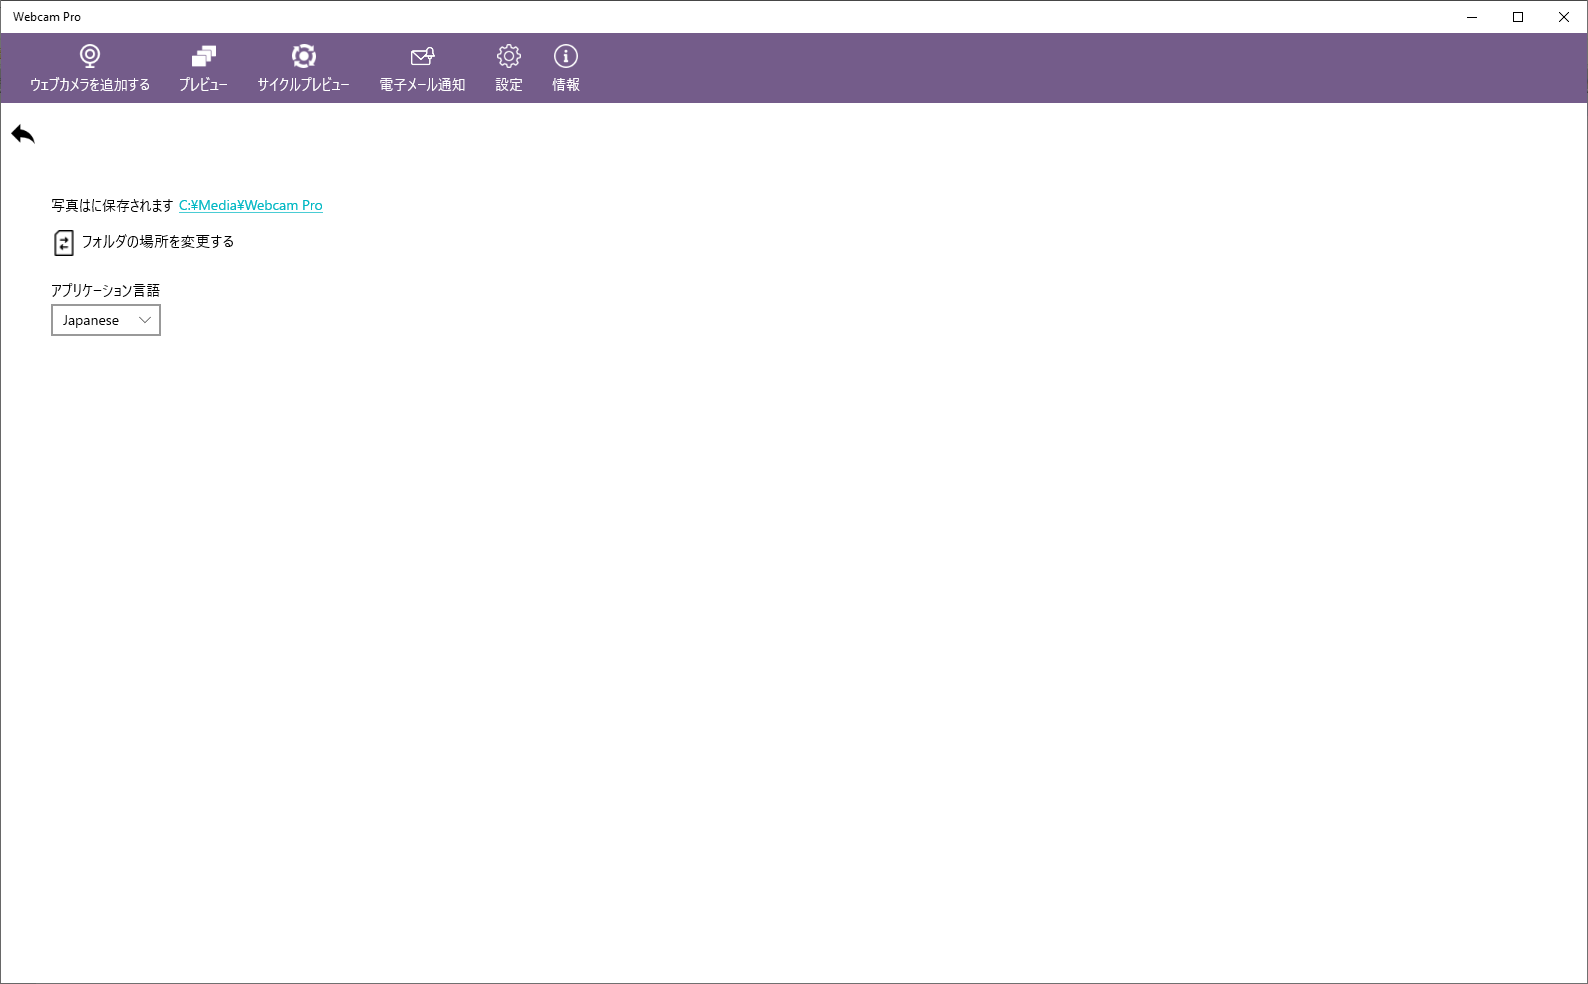Expand the Japanese language dropdown
The height and width of the screenshot is (984, 1588).
pyautogui.click(x=106, y=320)
